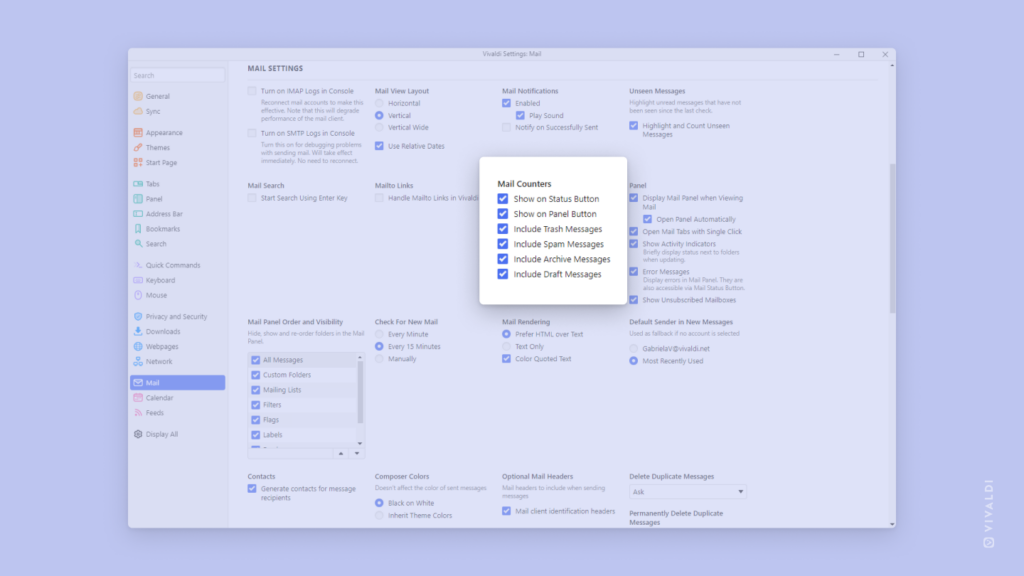Viewport: 1024px width, 576px height.
Task: Open Tabs settings icon
Action: click(x=138, y=184)
